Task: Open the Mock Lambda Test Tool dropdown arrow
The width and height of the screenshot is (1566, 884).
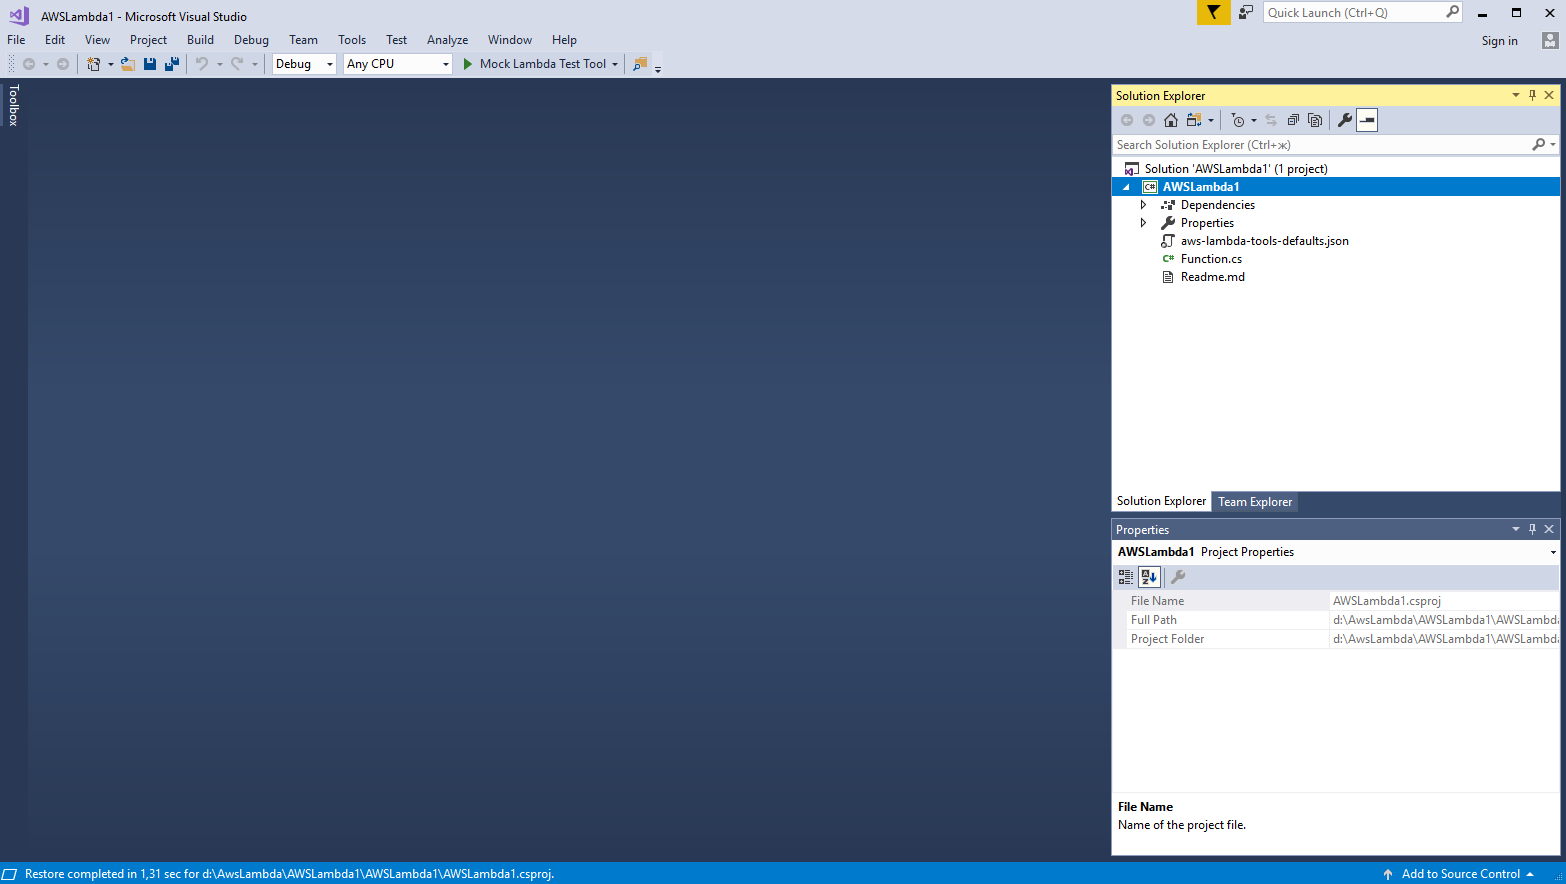Action: (615, 64)
